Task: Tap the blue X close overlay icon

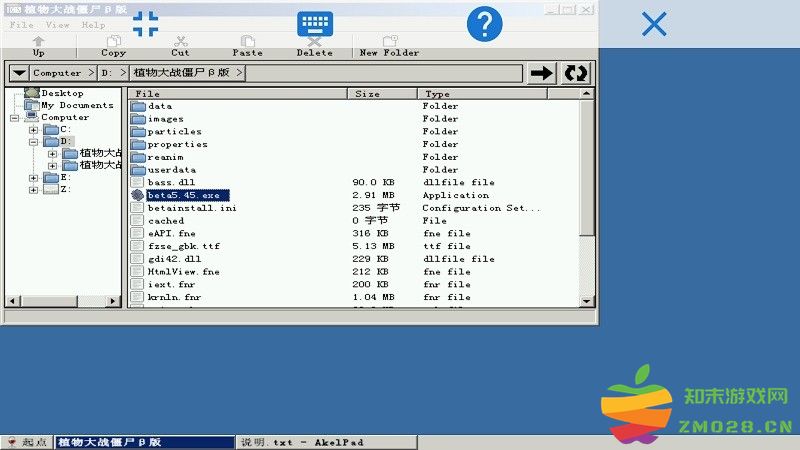Action: pyautogui.click(x=654, y=24)
